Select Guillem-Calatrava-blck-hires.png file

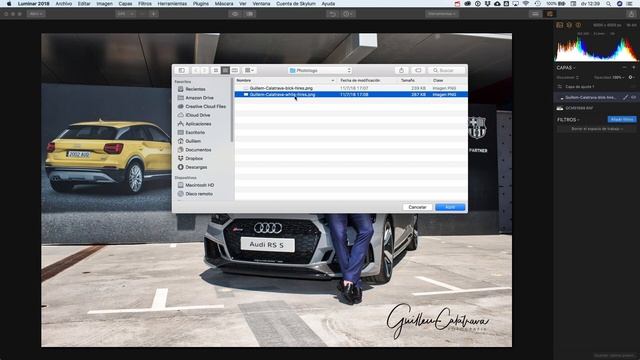[x=351, y=88]
